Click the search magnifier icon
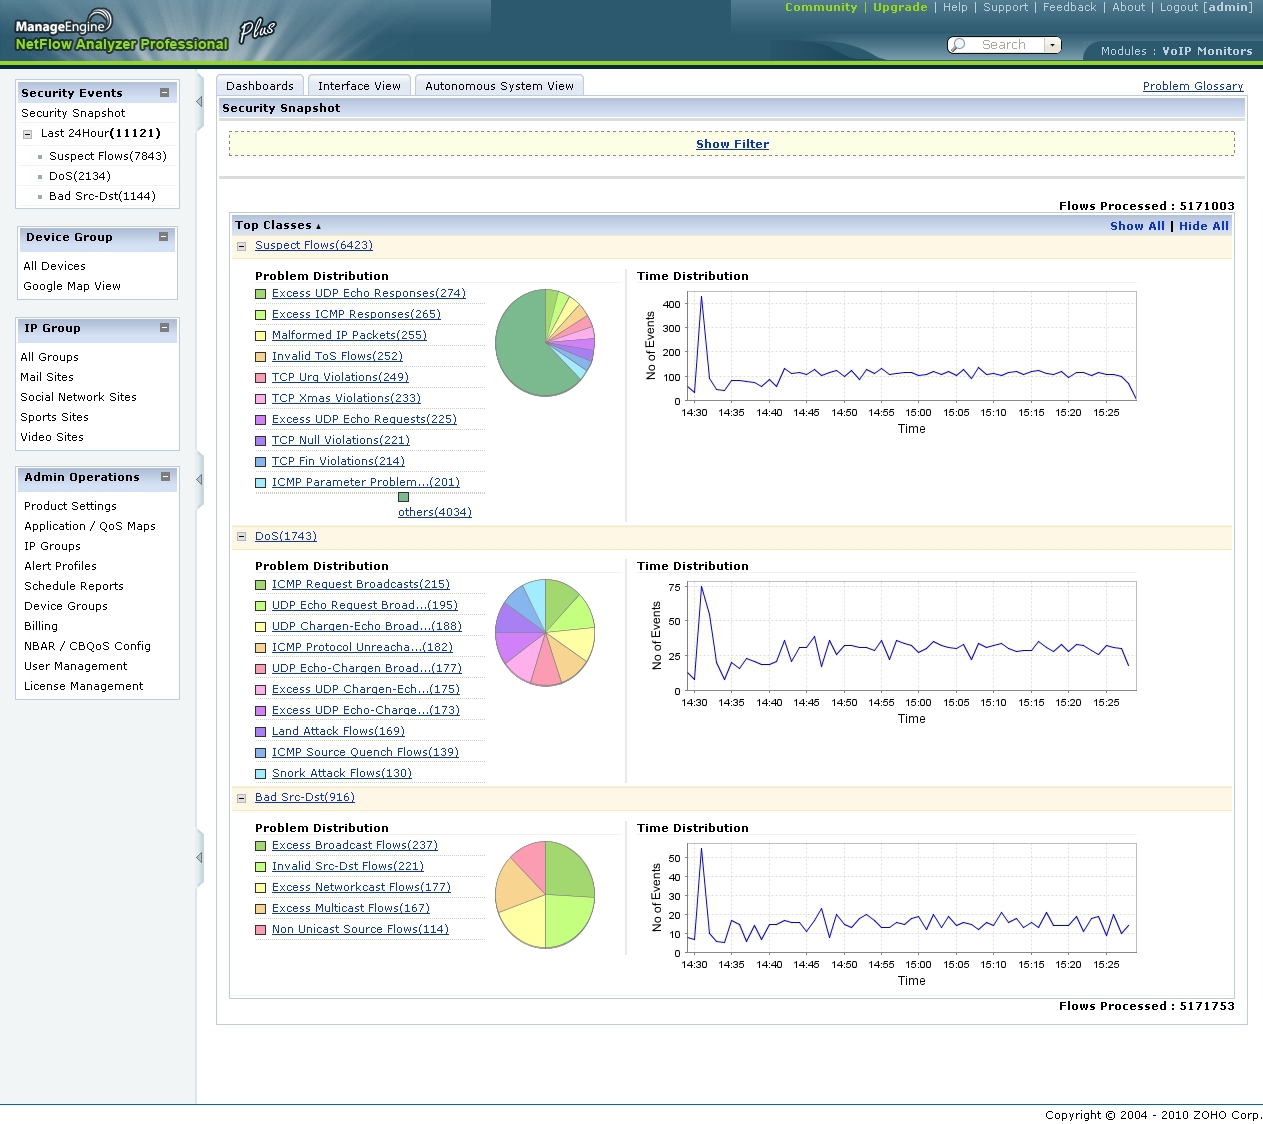 (958, 45)
